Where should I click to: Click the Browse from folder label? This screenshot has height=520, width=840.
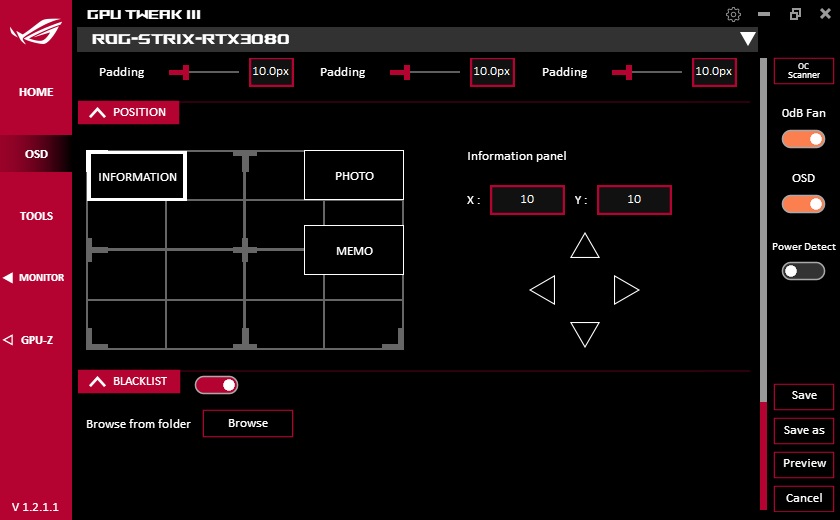click(x=138, y=424)
